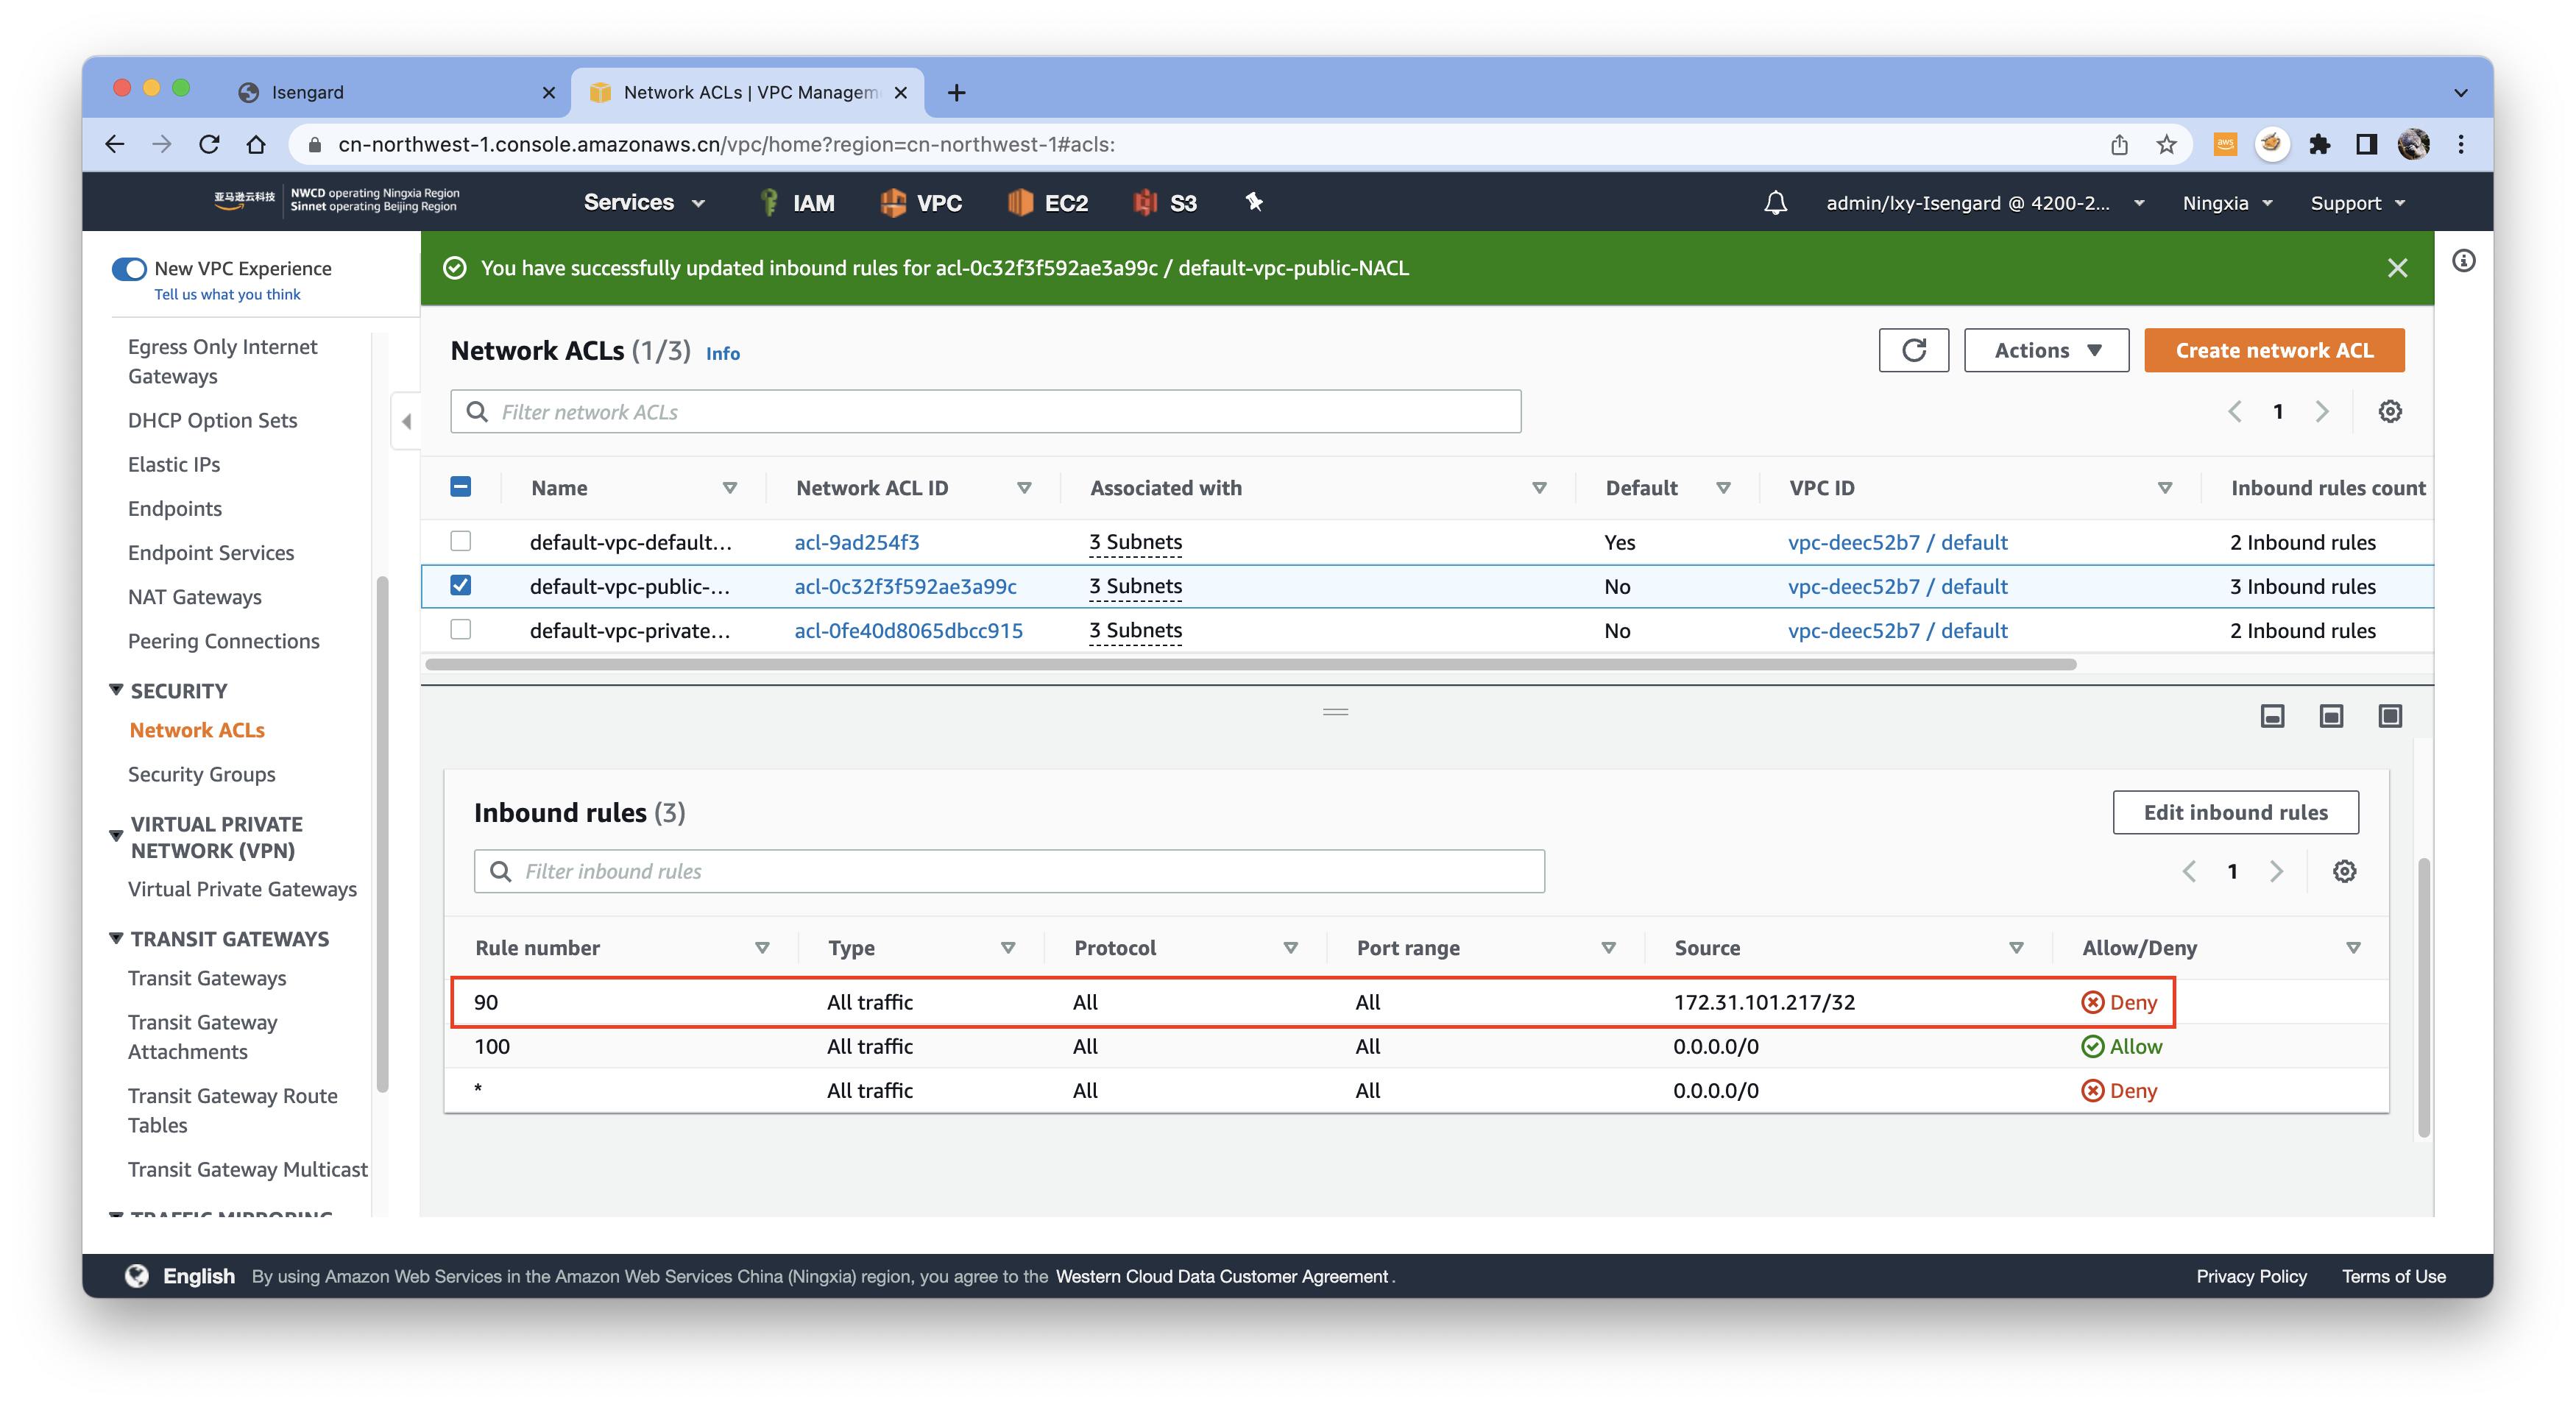Open the Ningxia region selector
Image resolution: width=2576 pixels, height=1407 pixels.
pyautogui.click(x=2227, y=203)
